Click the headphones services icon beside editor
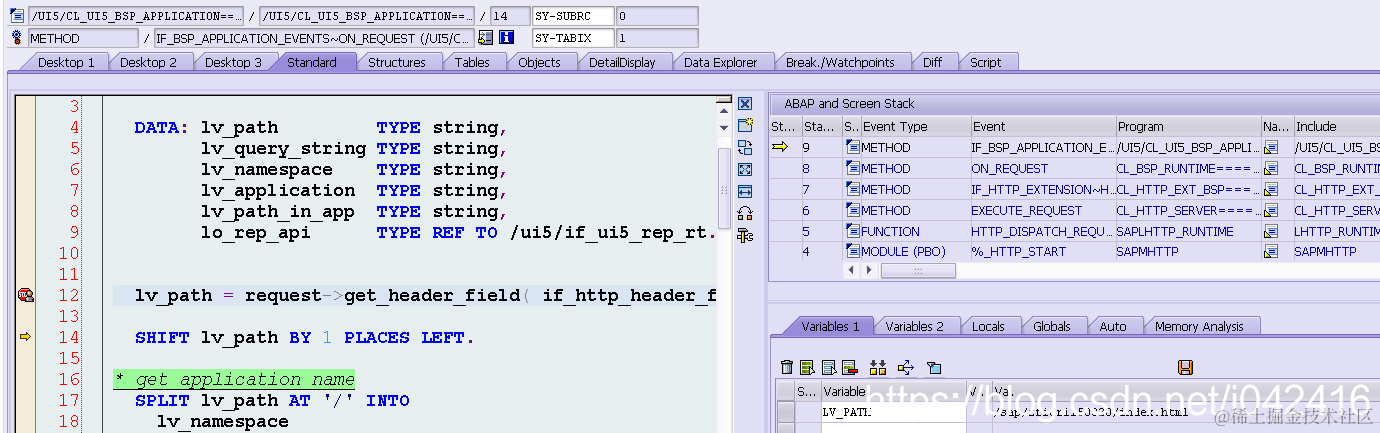 coord(744,214)
